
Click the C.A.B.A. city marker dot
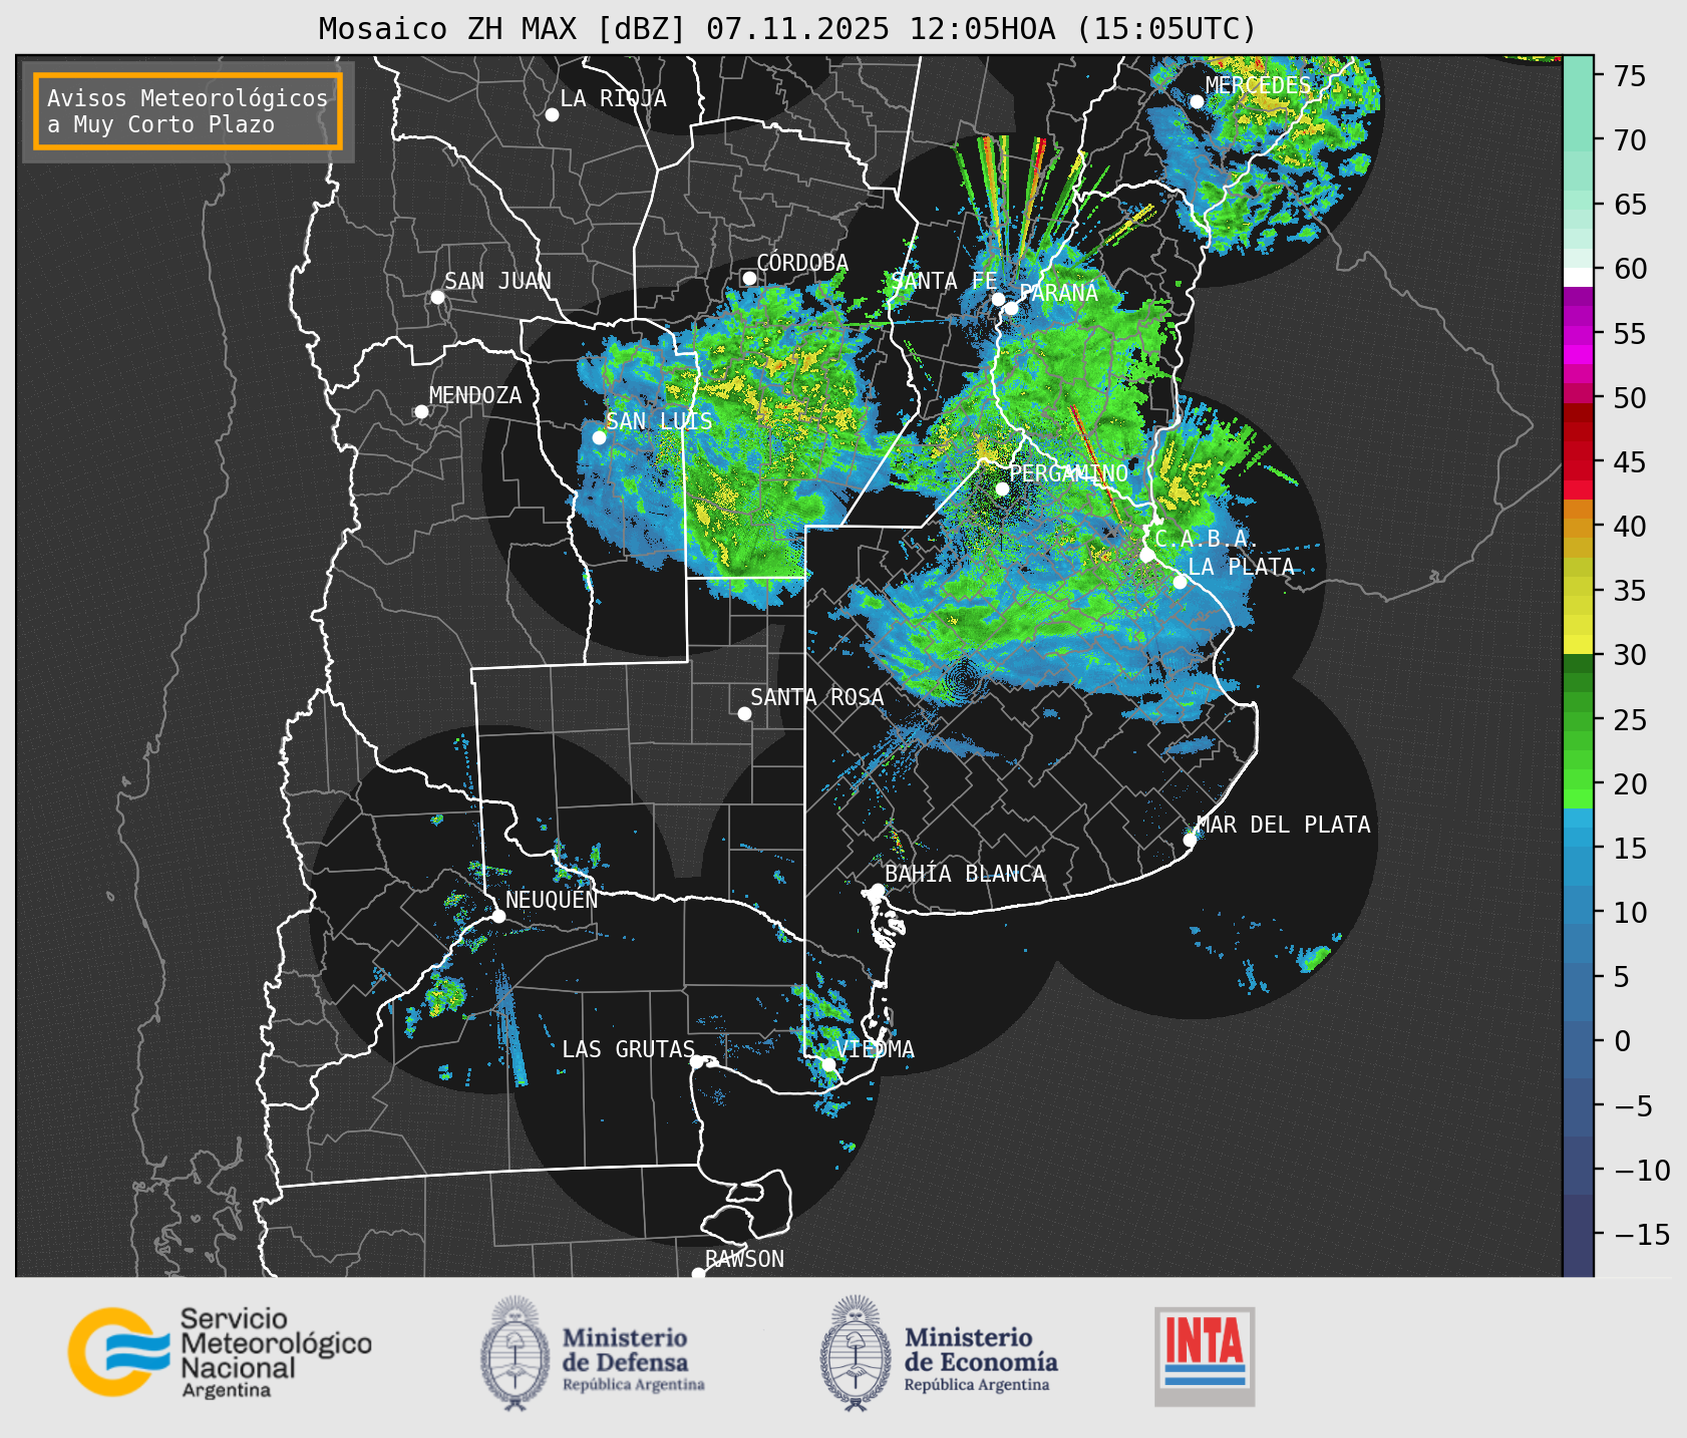pos(1147,555)
